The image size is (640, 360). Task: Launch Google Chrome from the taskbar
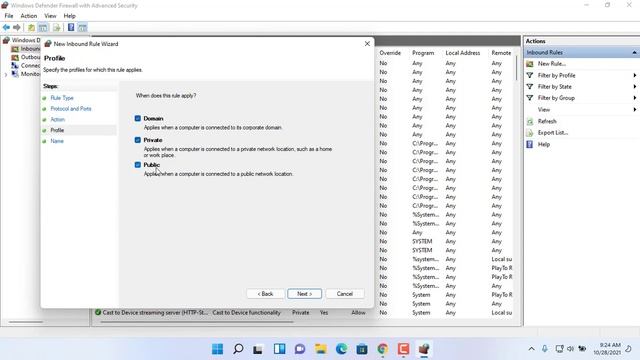pyautogui.click(x=383, y=349)
